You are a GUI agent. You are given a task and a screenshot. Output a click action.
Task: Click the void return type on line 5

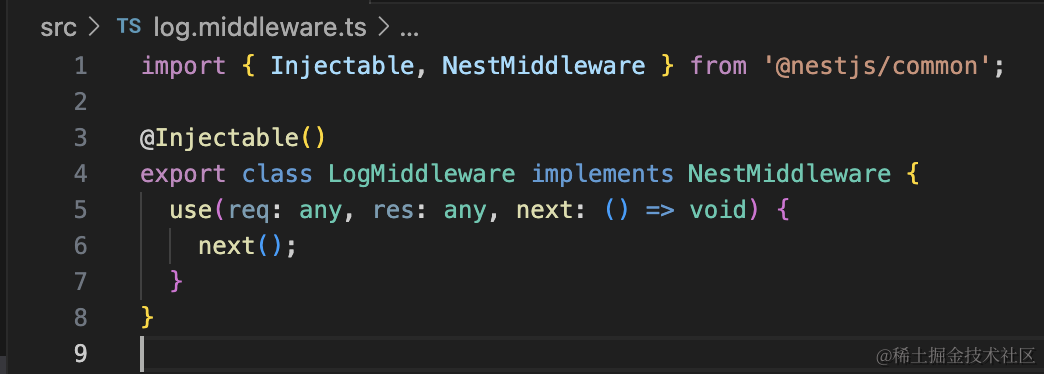(718, 210)
